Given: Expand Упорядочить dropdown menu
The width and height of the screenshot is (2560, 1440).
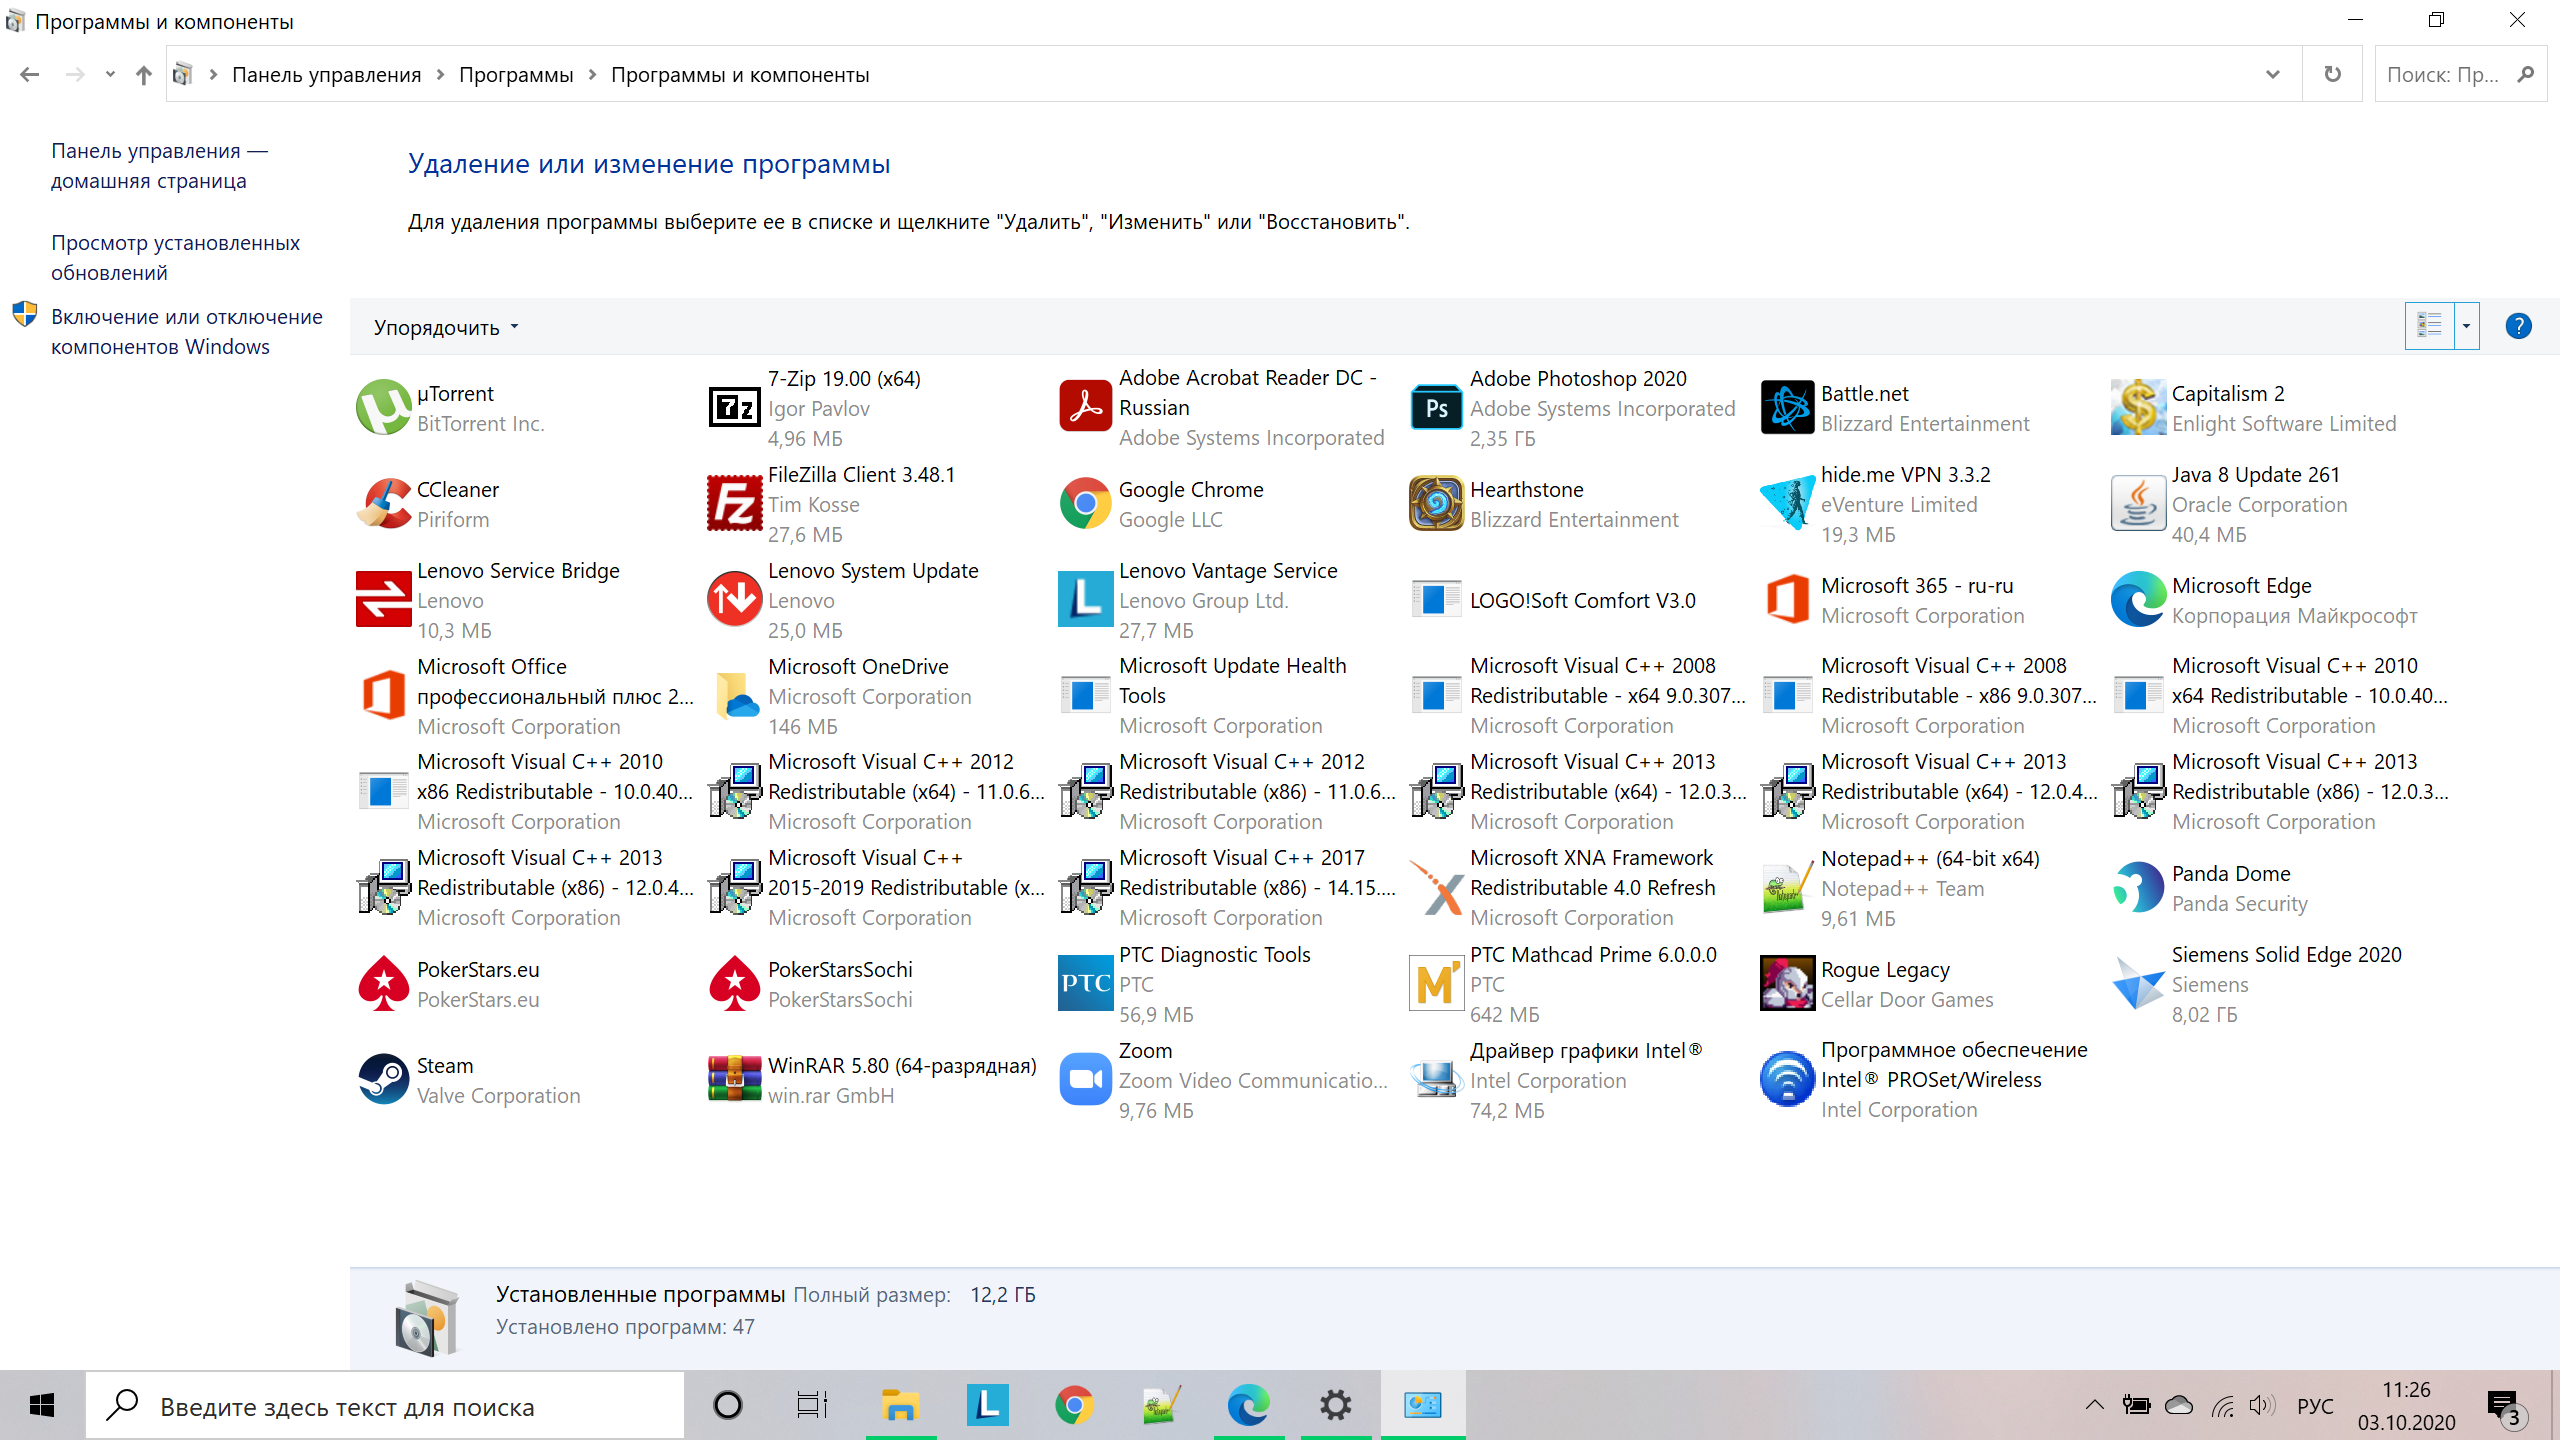Looking at the screenshot, I should pyautogui.click(x=443, y=325).
